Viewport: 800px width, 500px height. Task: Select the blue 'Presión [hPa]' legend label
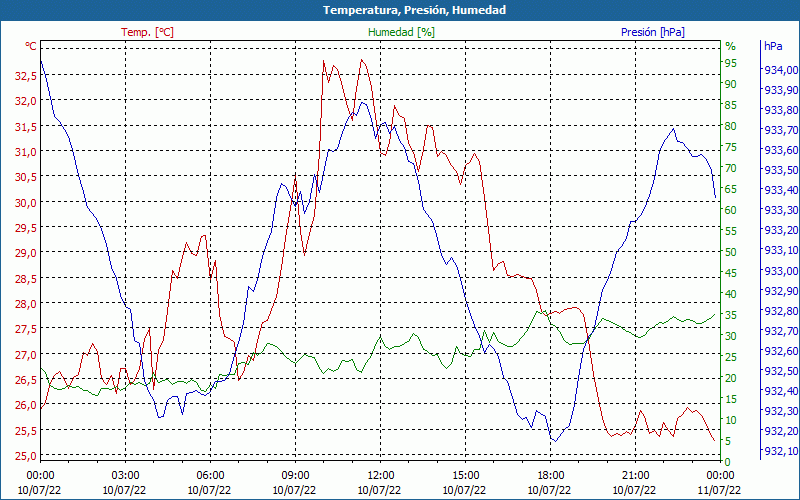click(x=653, y=32)
